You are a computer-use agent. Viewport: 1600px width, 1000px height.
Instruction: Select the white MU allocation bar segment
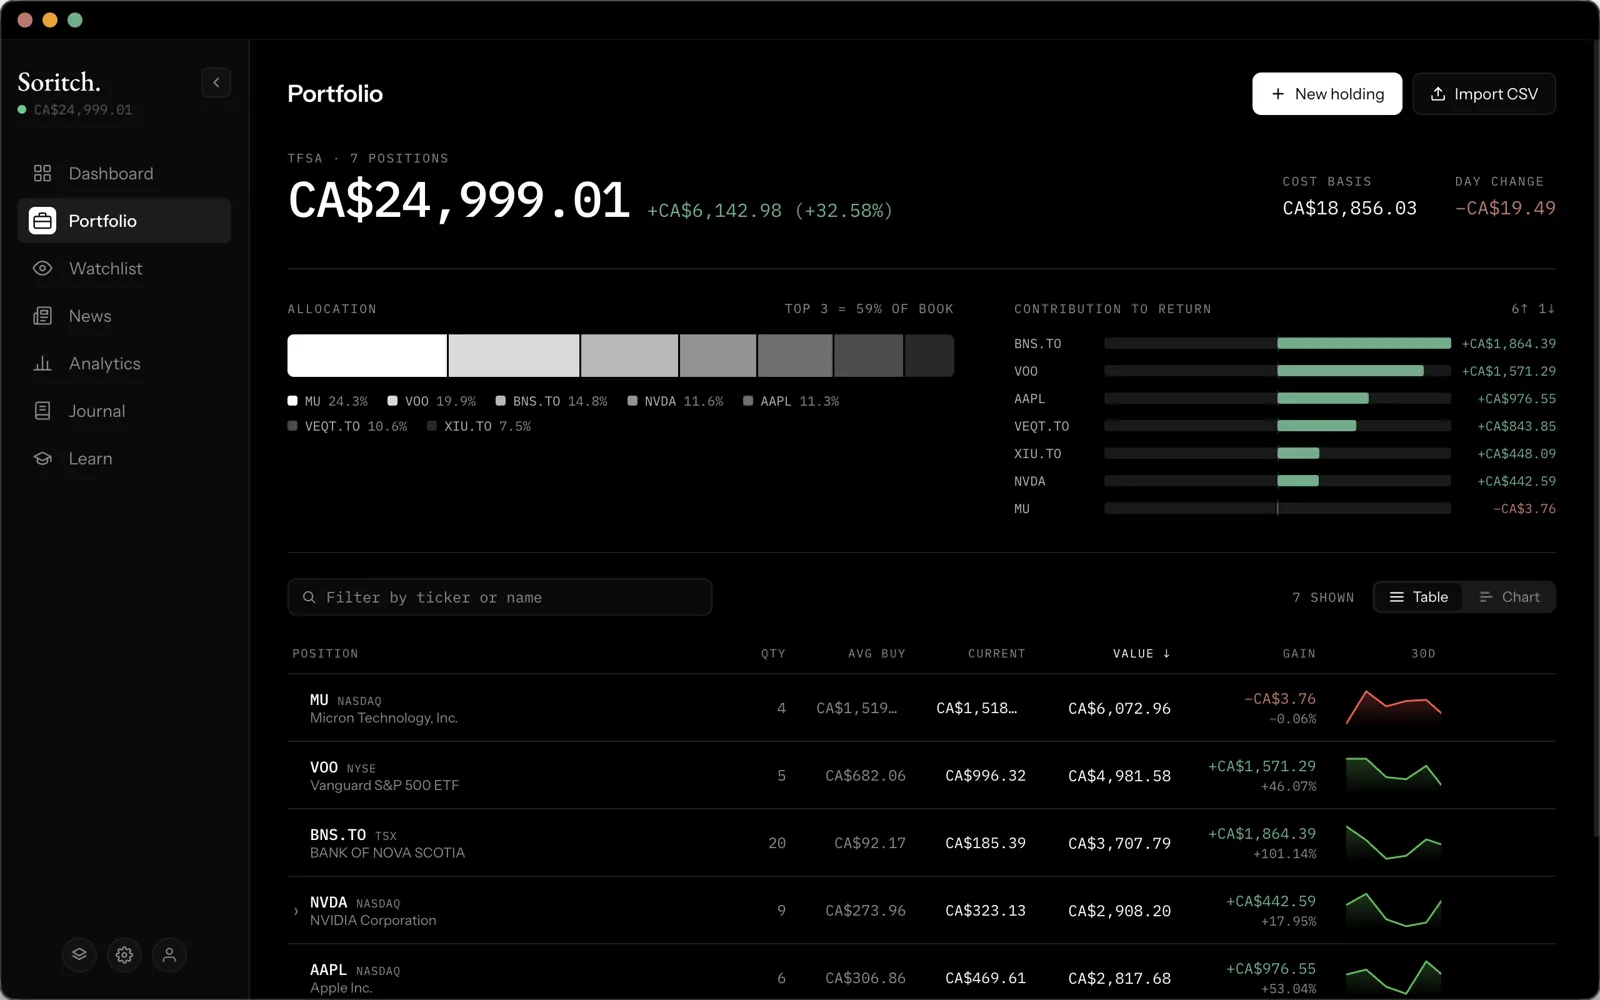click(367, 355)
